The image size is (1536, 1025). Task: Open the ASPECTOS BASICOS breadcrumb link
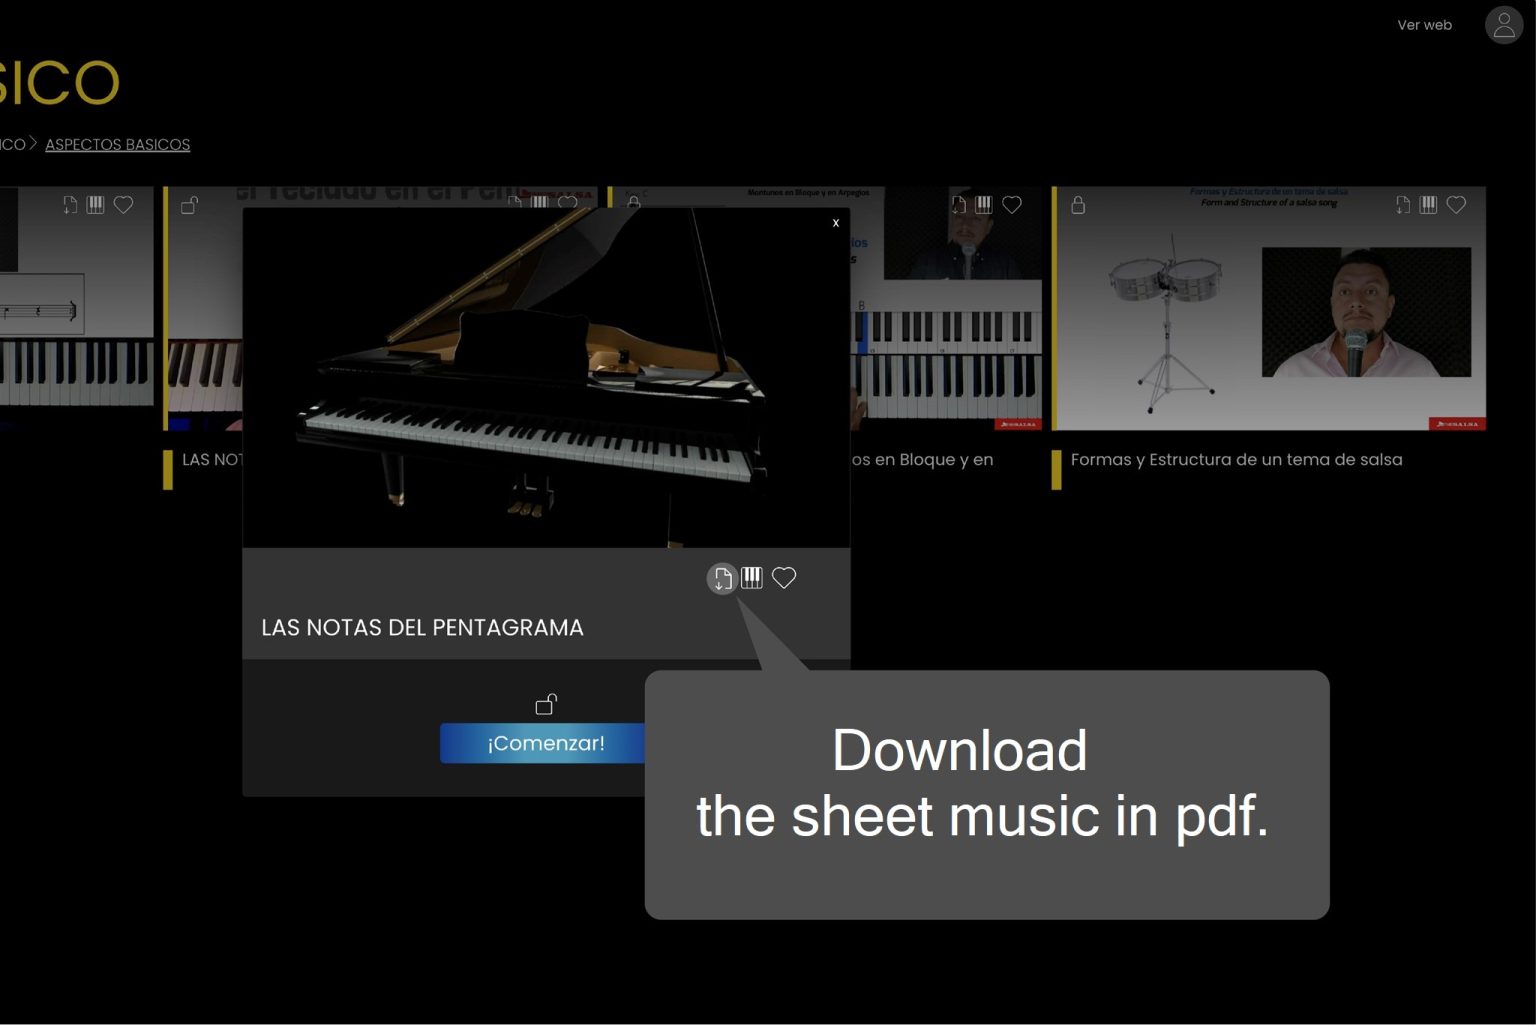tap(117, 144)
